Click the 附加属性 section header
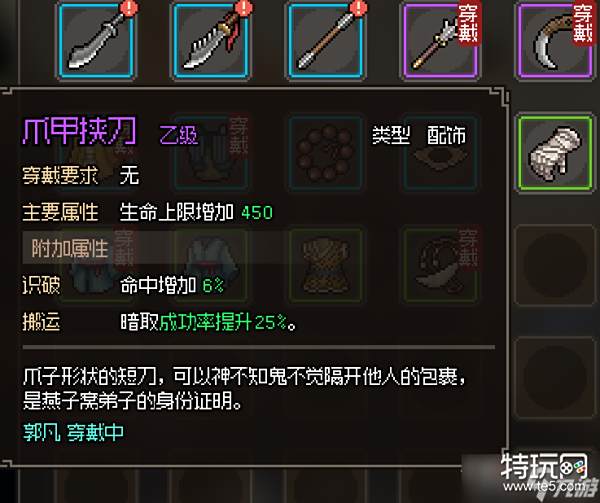This screenshot has width=600, height=503. click(x=70, y=248)
